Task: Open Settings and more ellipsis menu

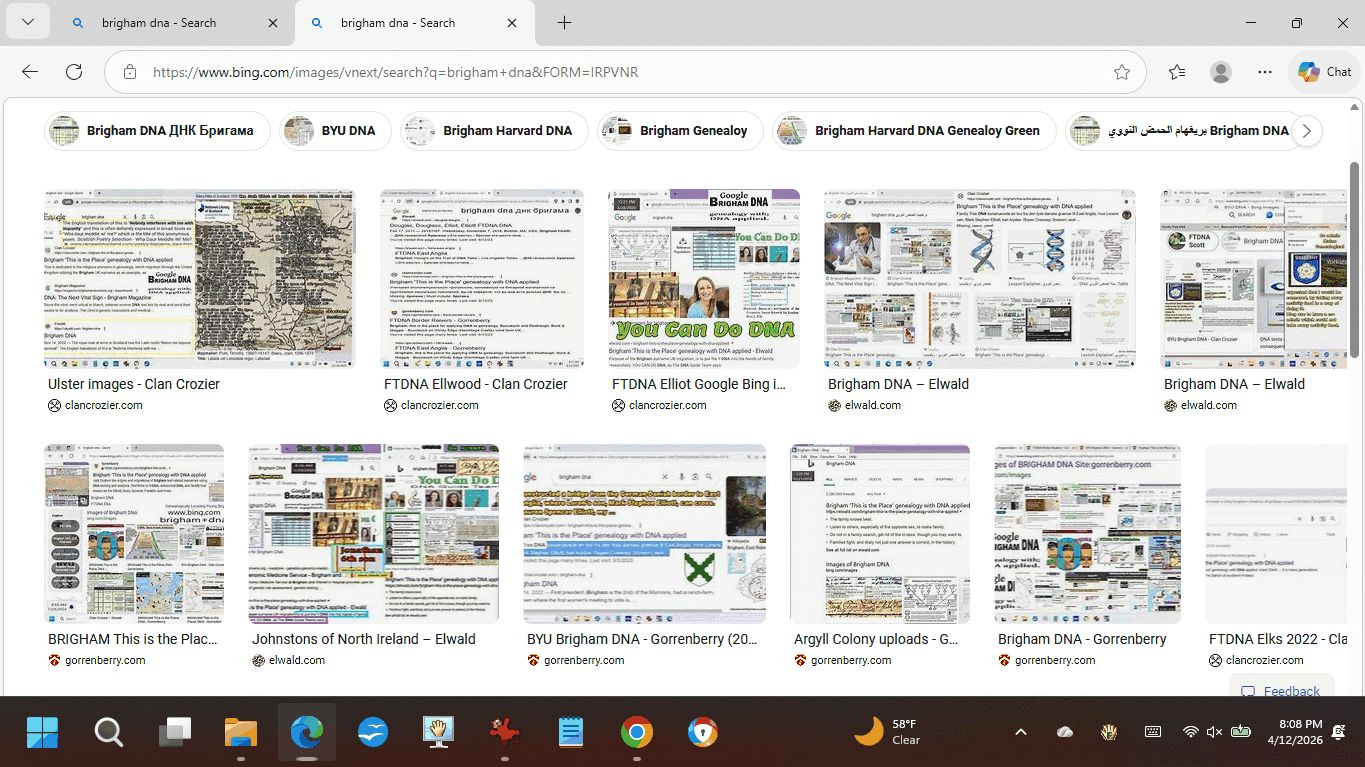Action: point(1265,72)
